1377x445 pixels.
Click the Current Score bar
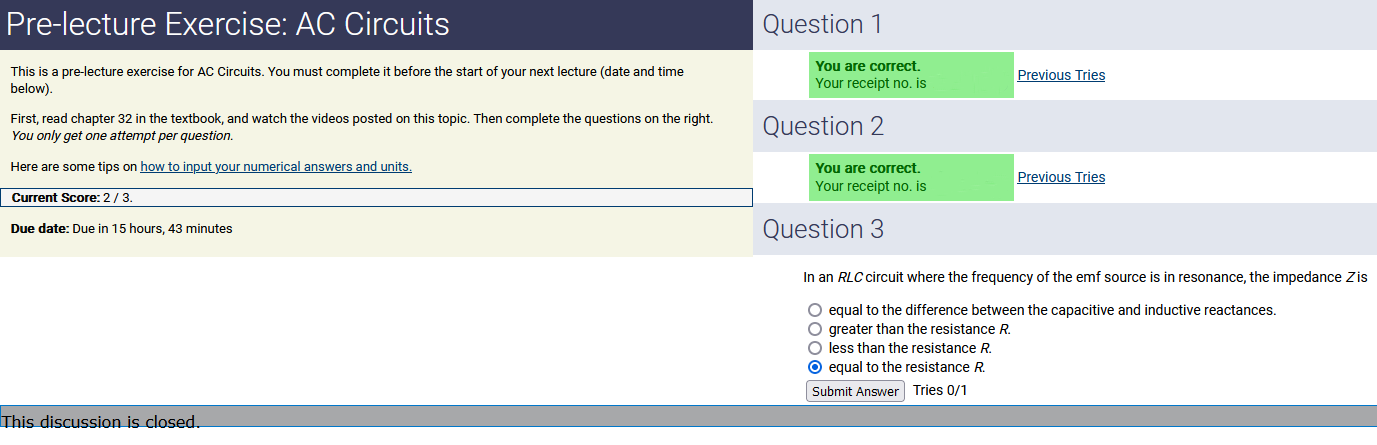click(x=376, y=198)
